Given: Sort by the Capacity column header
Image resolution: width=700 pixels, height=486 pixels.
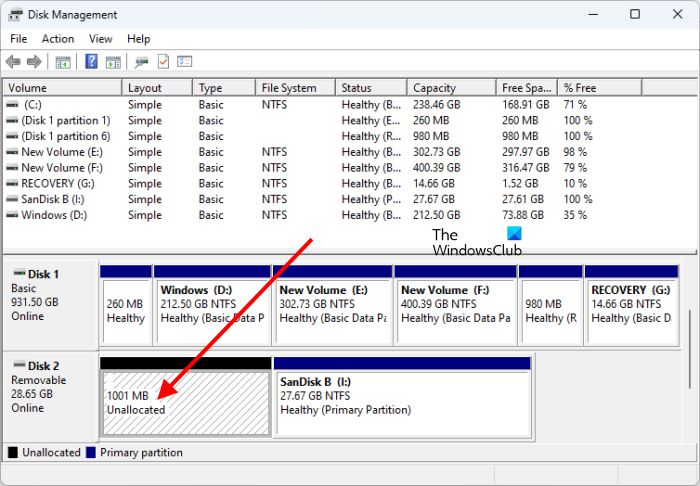Looking at the screenshot, I should 452,88.
